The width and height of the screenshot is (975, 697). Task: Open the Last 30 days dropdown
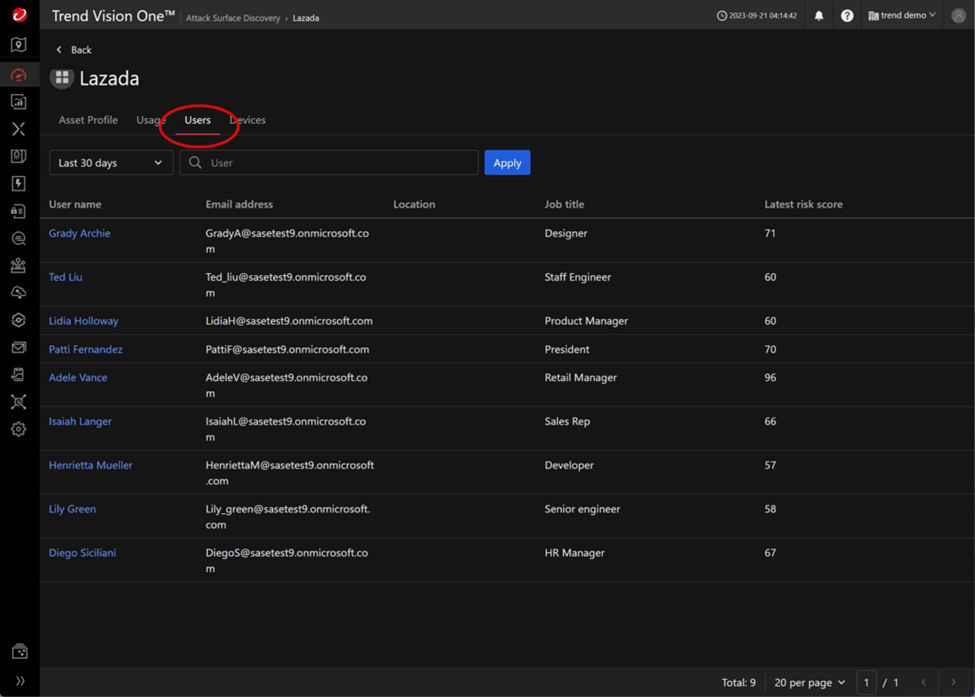pos(111,162)
